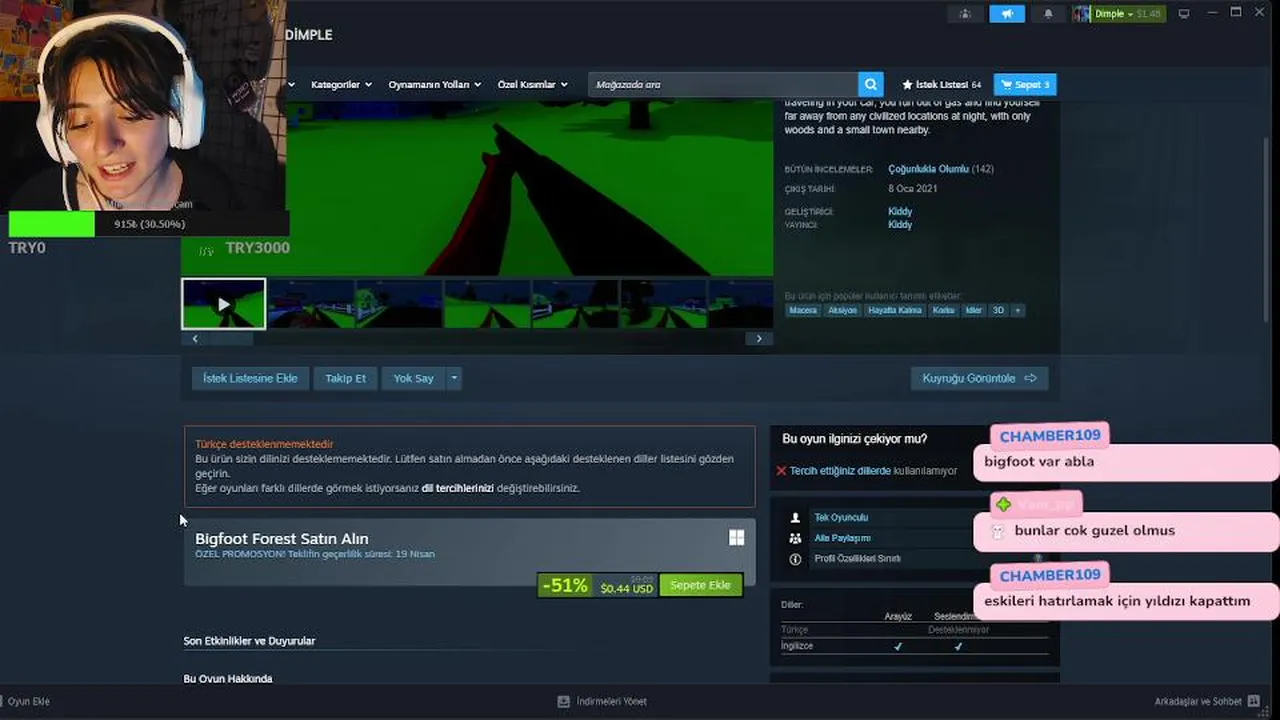Open the publisher Kiddy link

point(900,224)
